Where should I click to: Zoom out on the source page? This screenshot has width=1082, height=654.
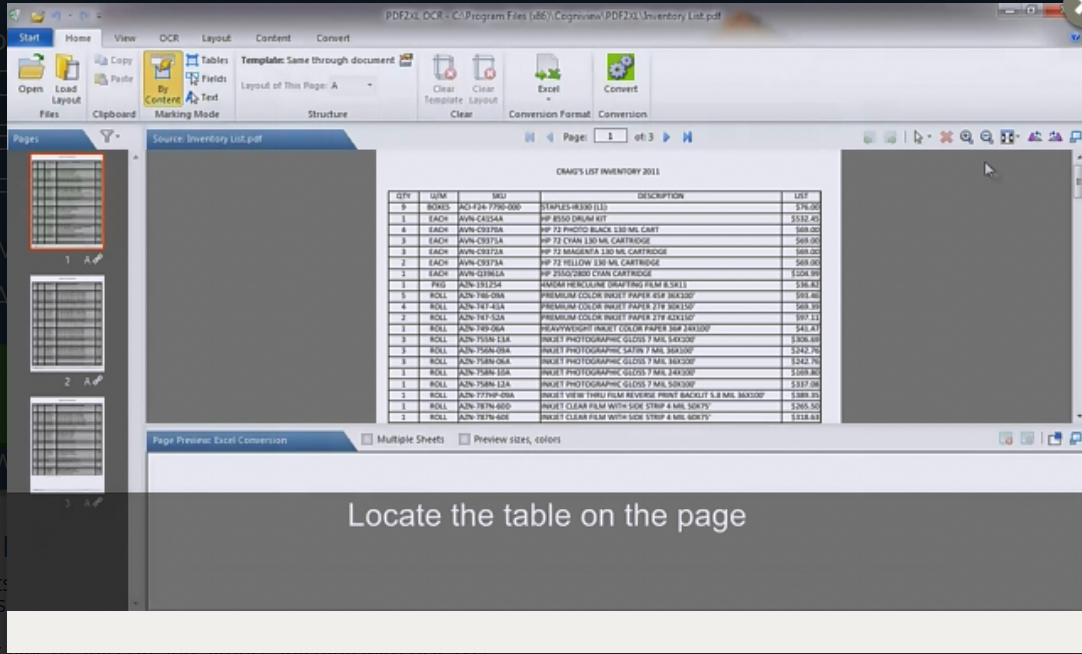987,137
